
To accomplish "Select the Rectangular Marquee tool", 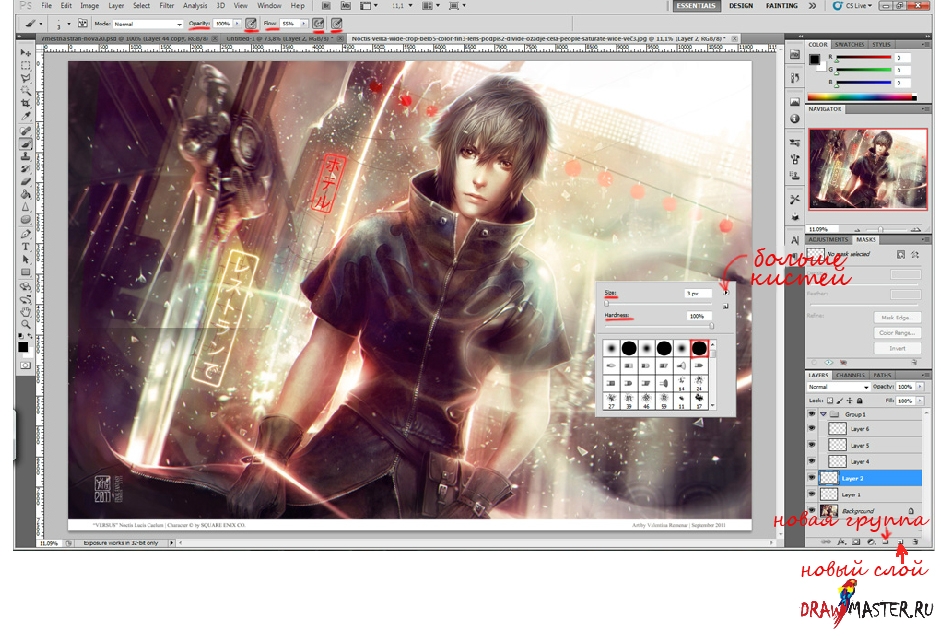I will pos(25,65).
